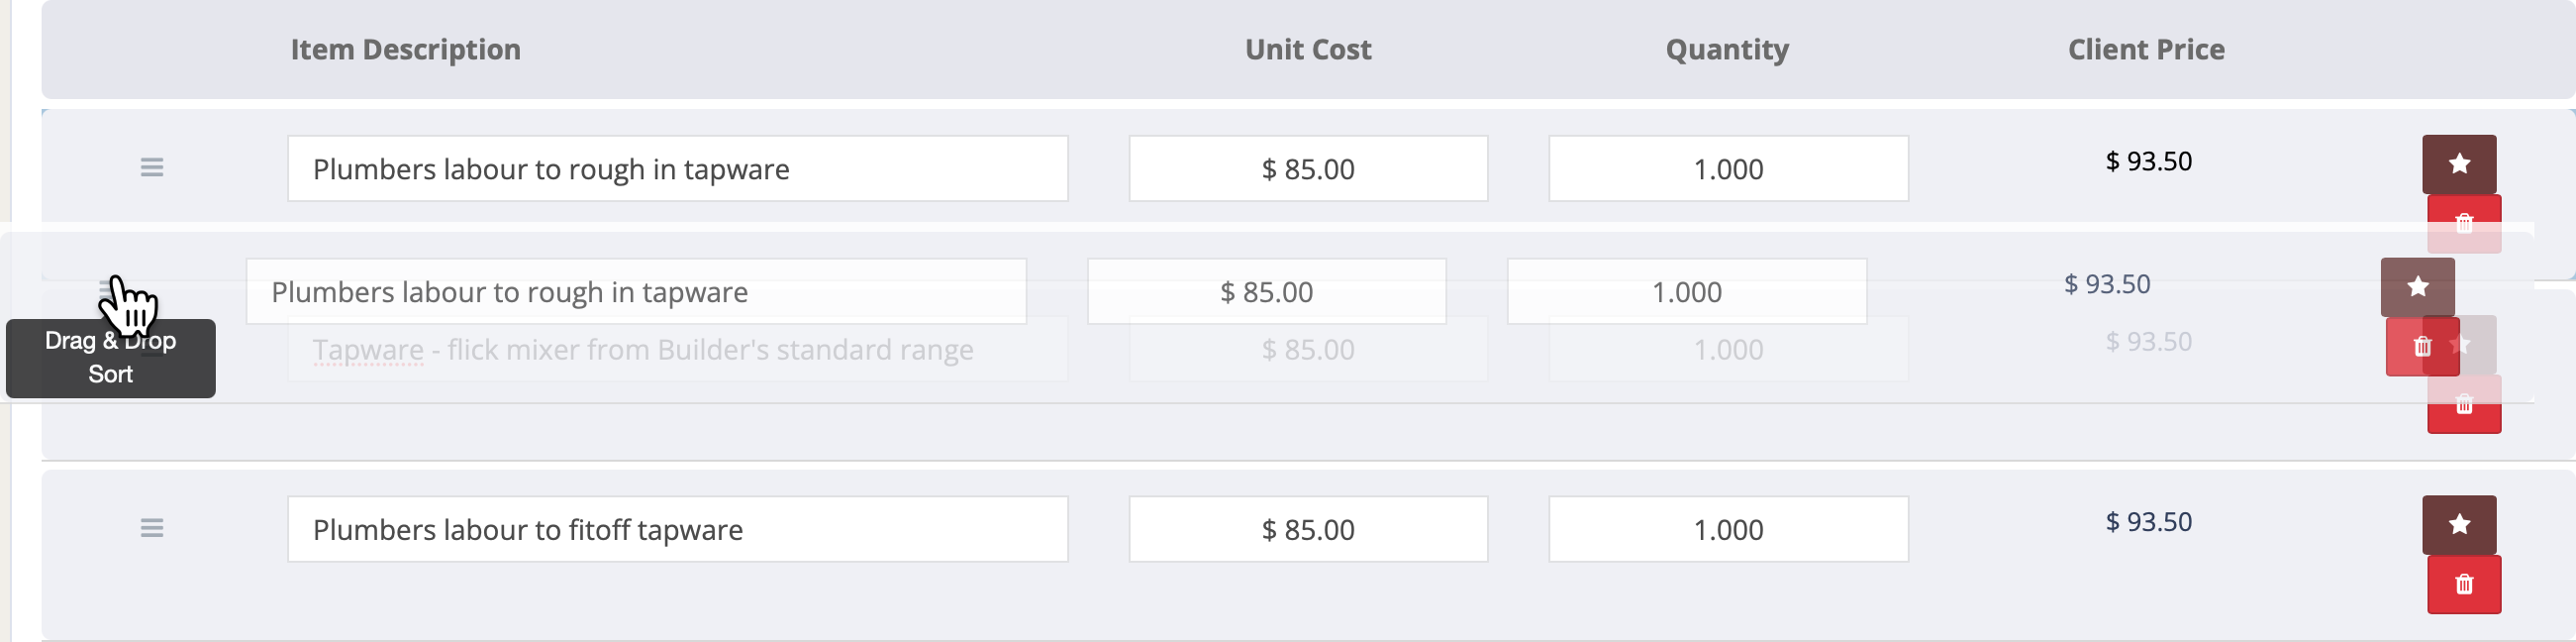This screenshot has height=642, width=2576.
Task: Click the Unit Cost column header
Action: 1308,49
